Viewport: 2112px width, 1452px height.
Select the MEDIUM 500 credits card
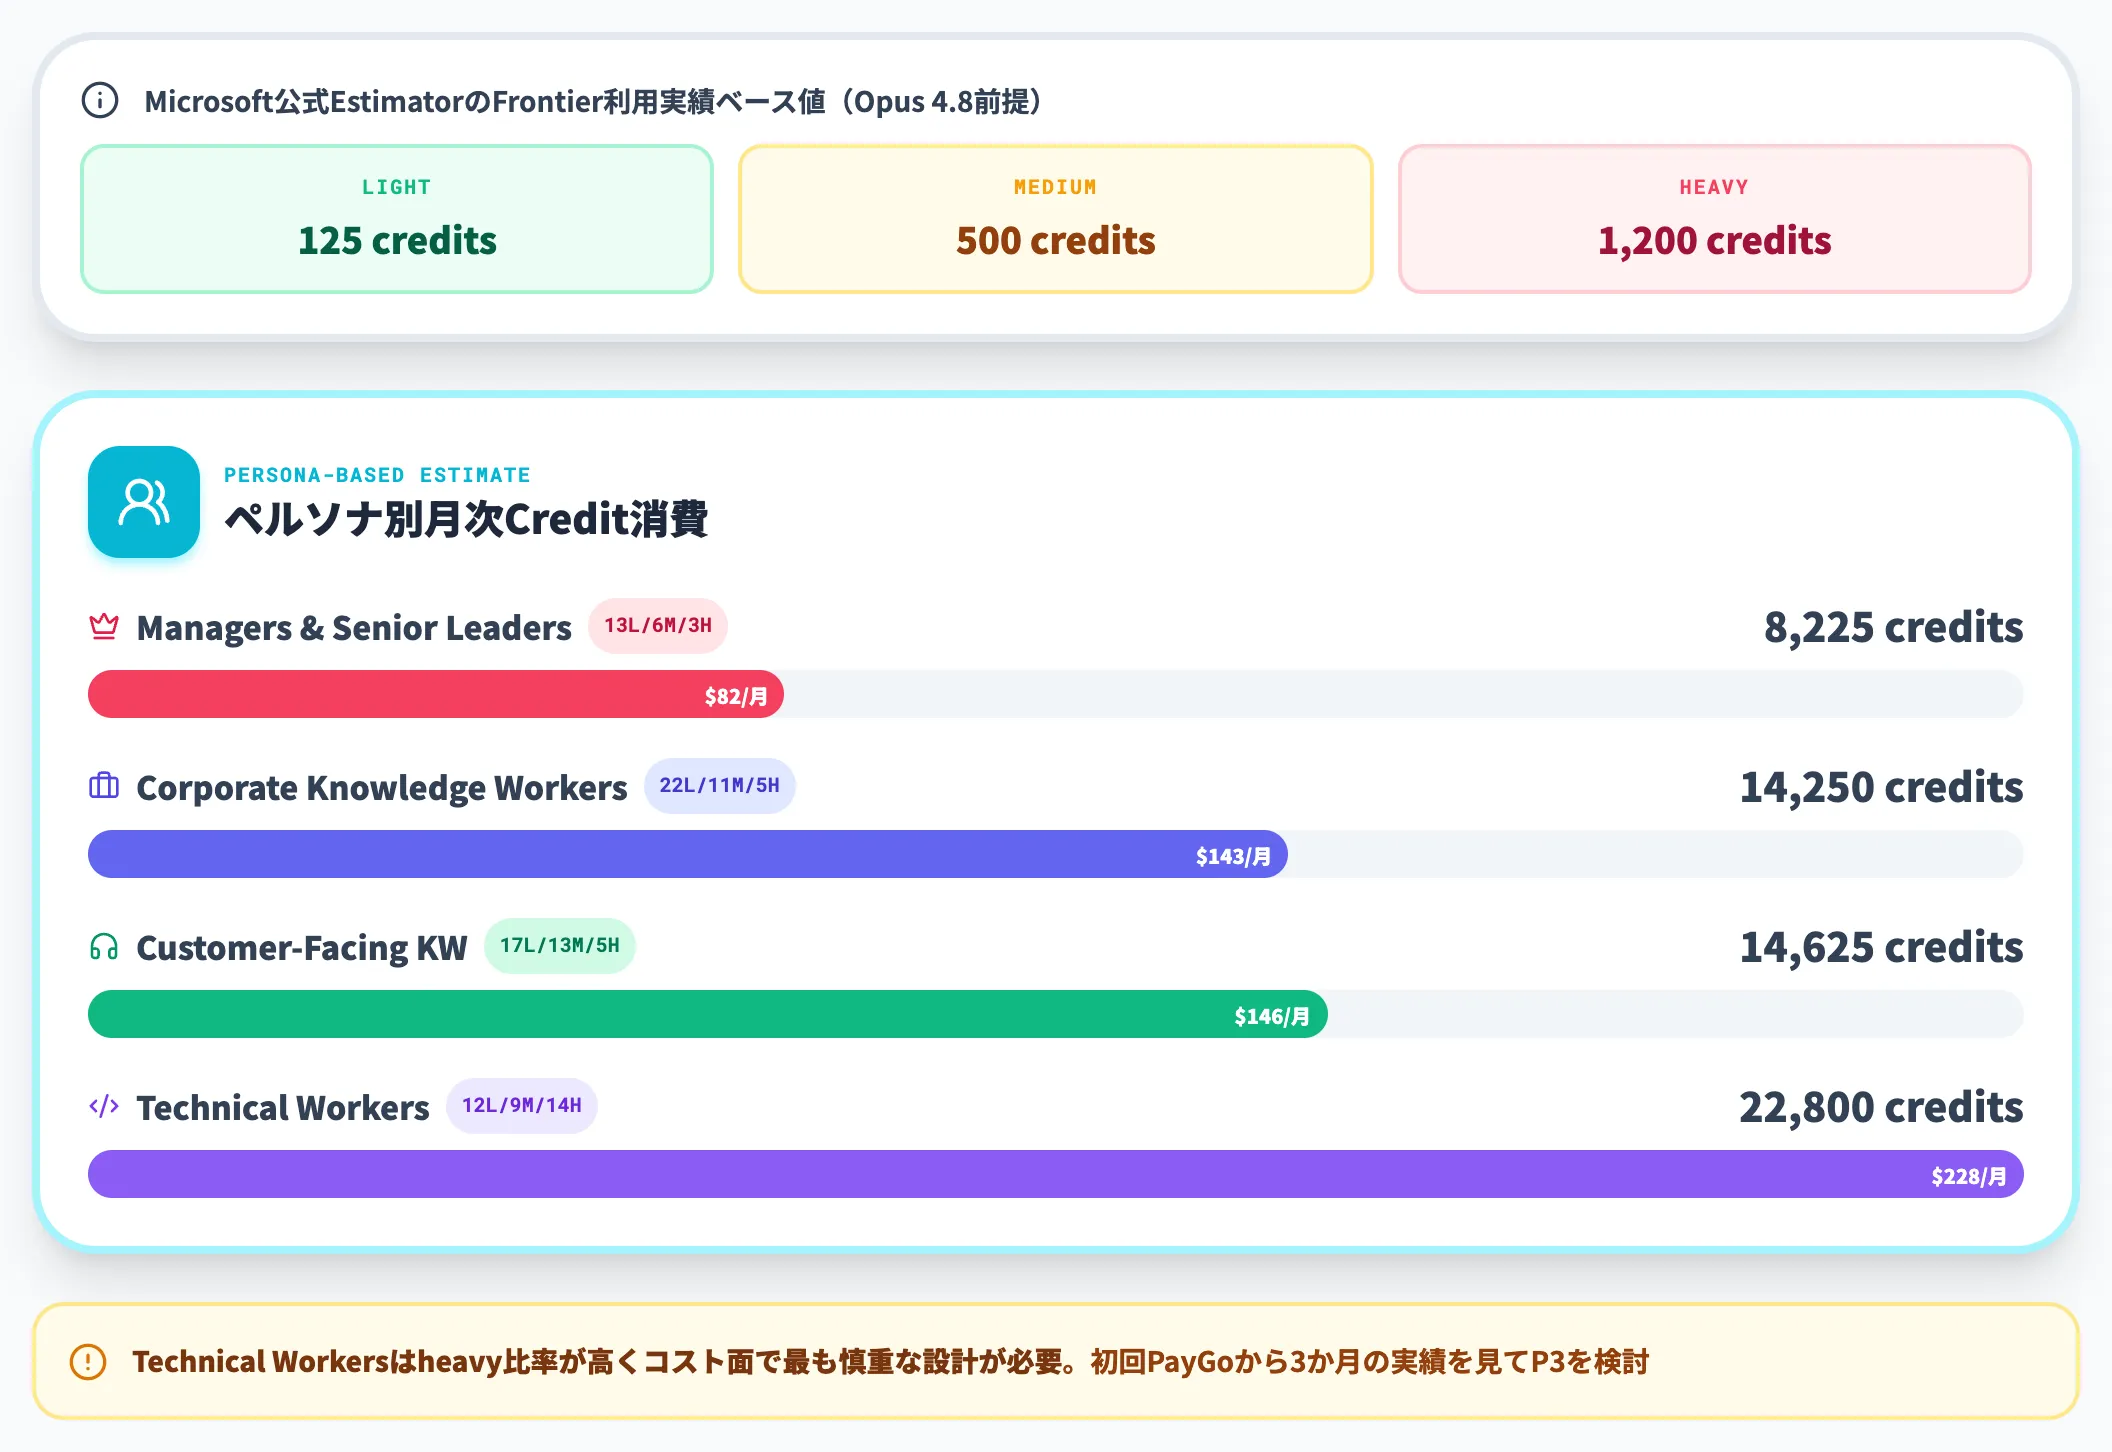click(x=1055, y=219)
